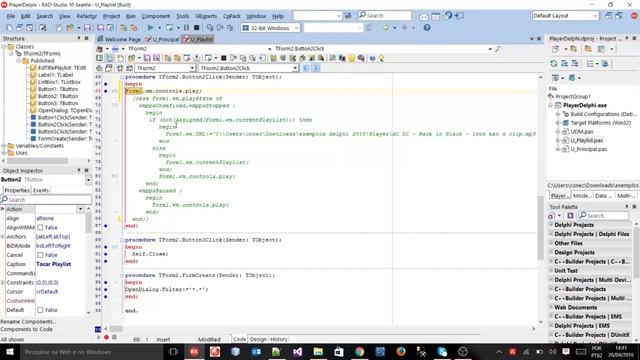Click the Rename Component link
The image size is (640, 360).
(x=28, y=322)
